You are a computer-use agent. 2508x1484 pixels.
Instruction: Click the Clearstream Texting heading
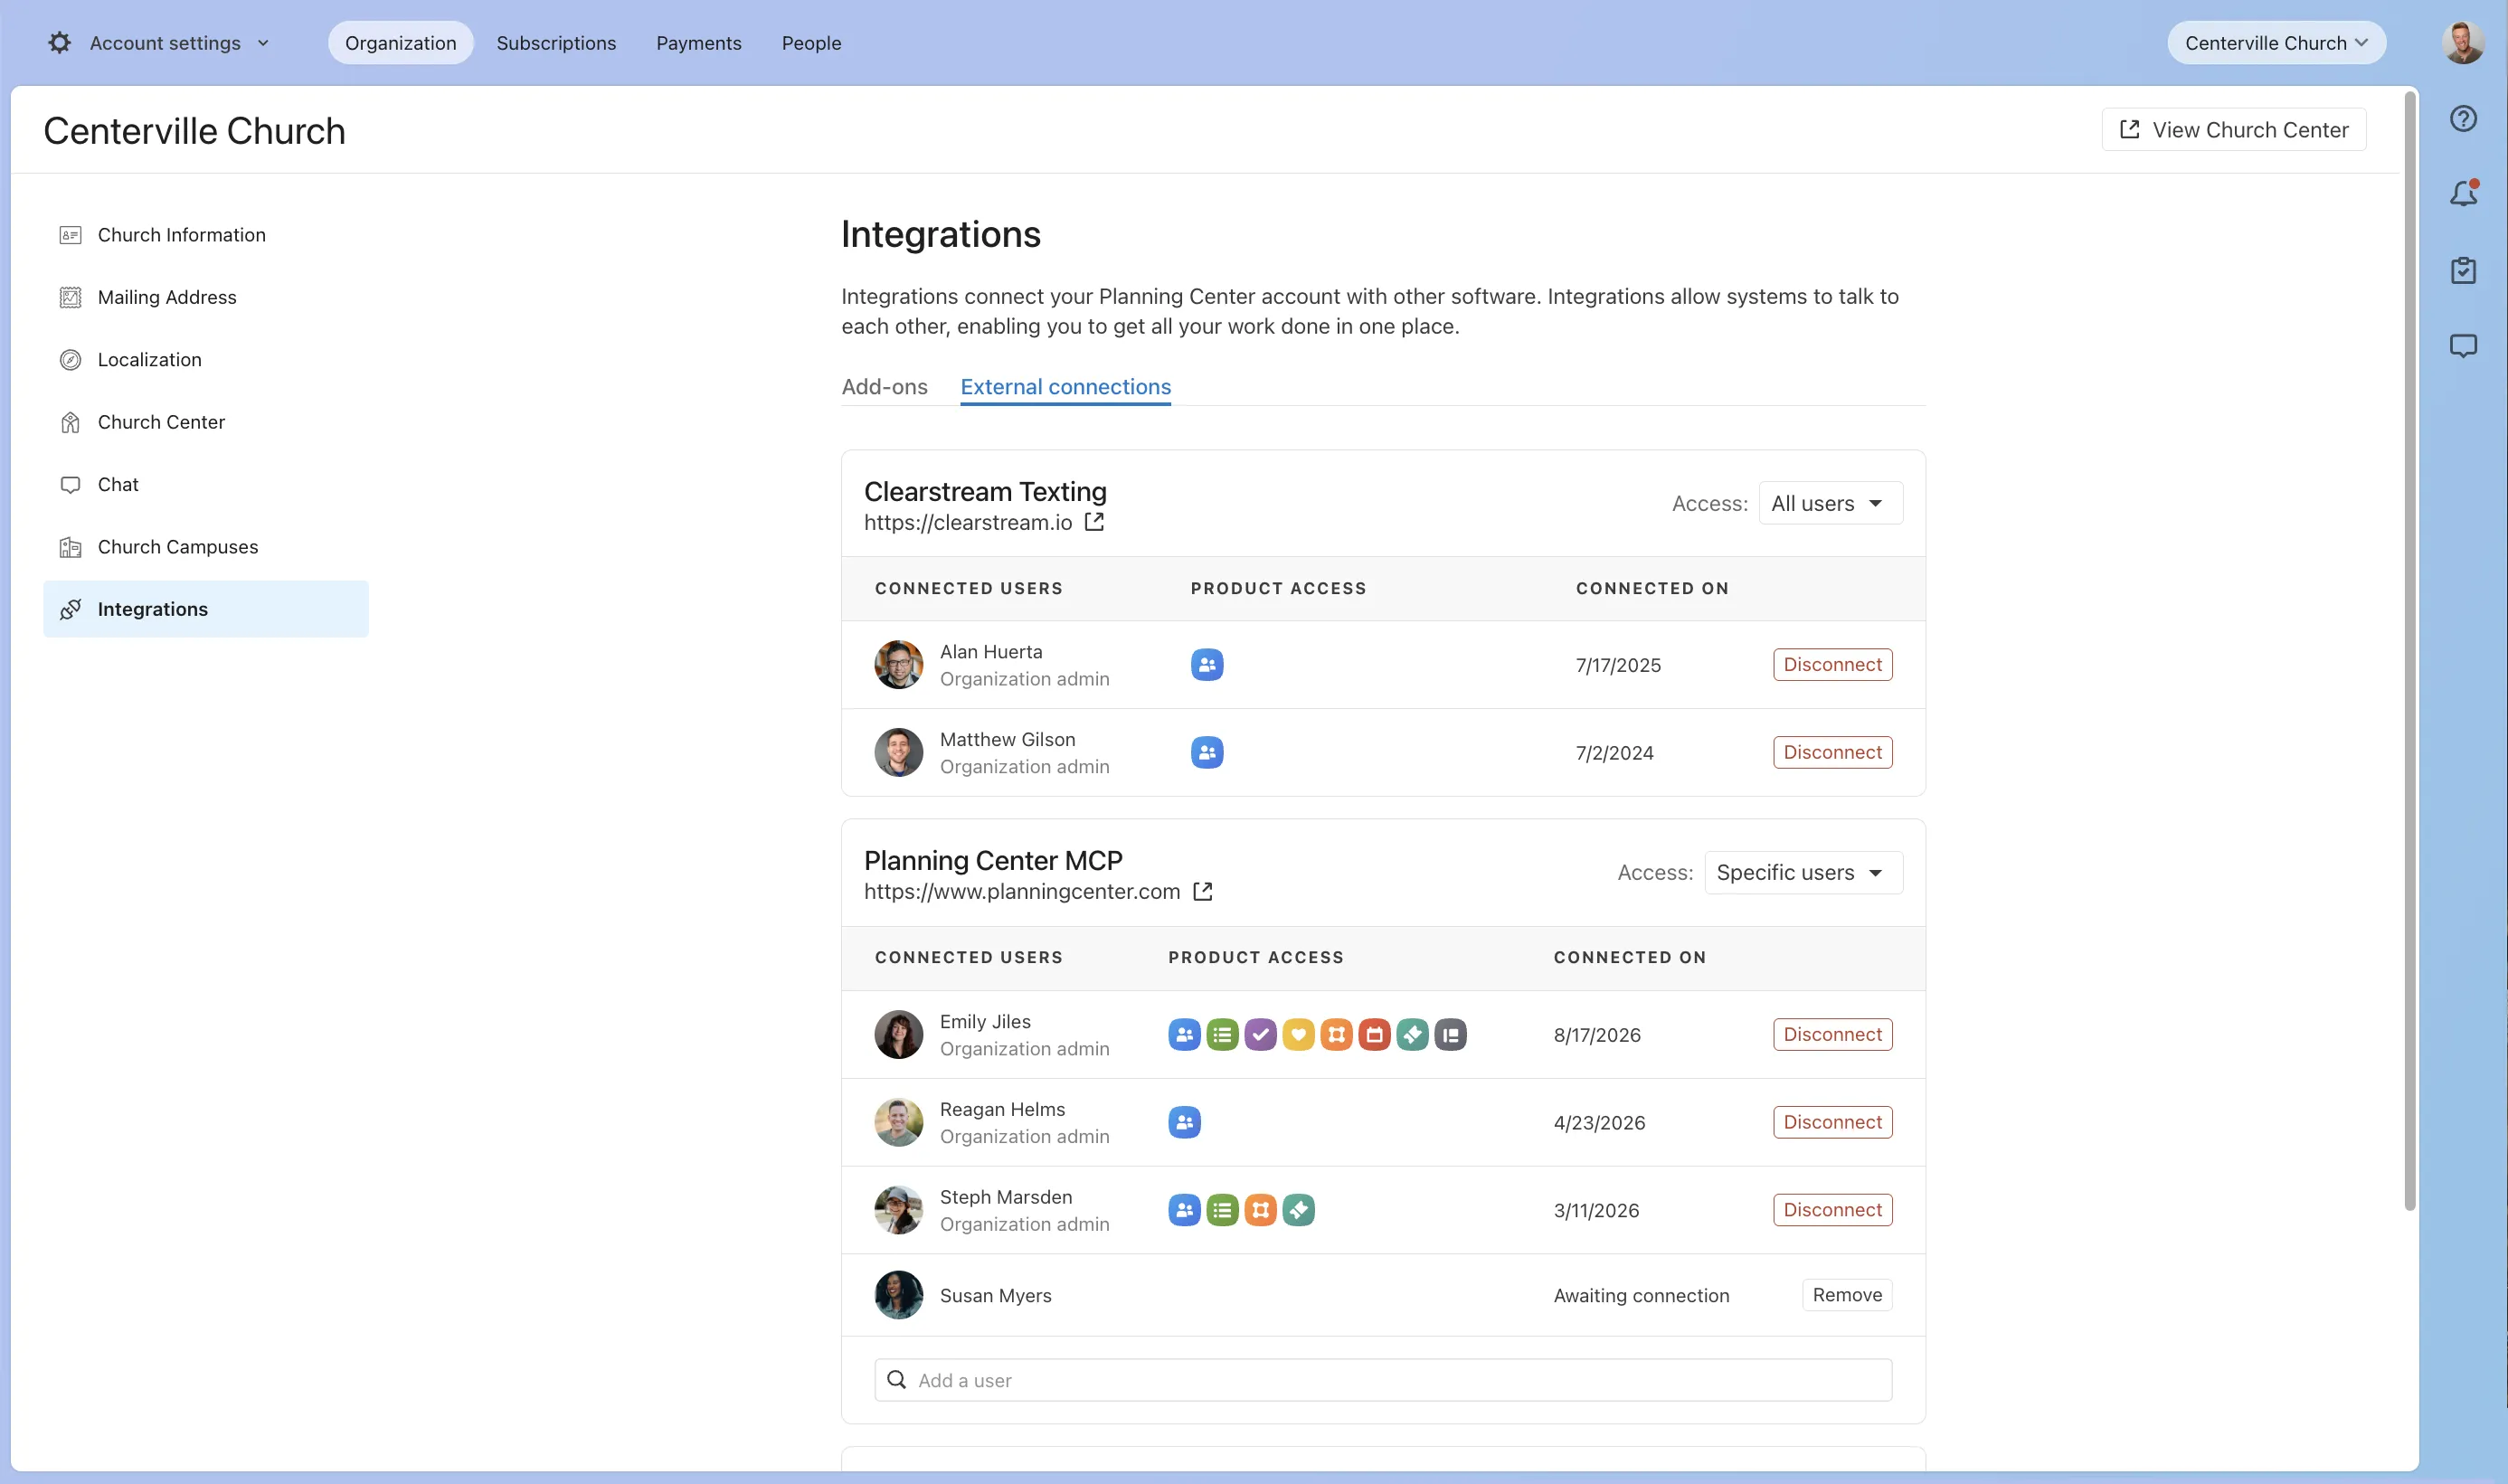pos(985,491)
